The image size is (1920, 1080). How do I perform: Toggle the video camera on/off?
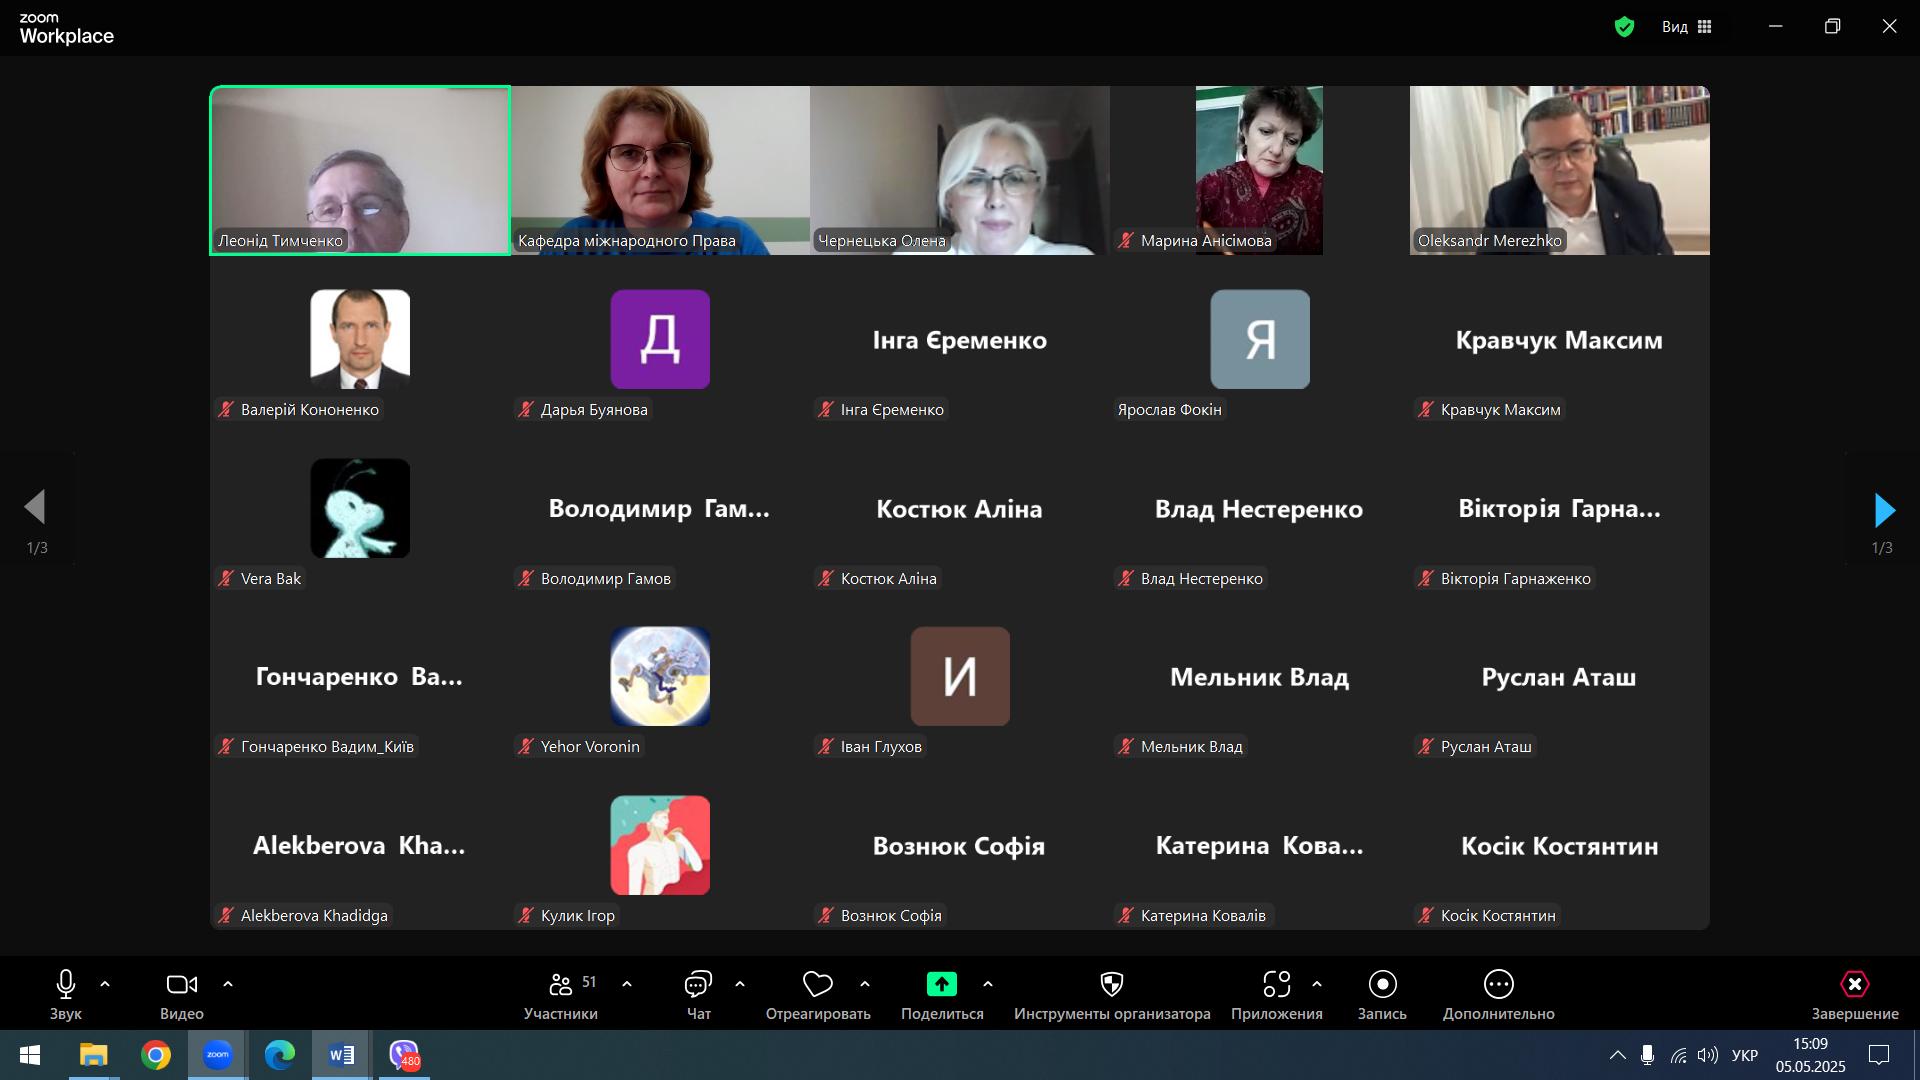pyautogui.click(x=181, y=985)
